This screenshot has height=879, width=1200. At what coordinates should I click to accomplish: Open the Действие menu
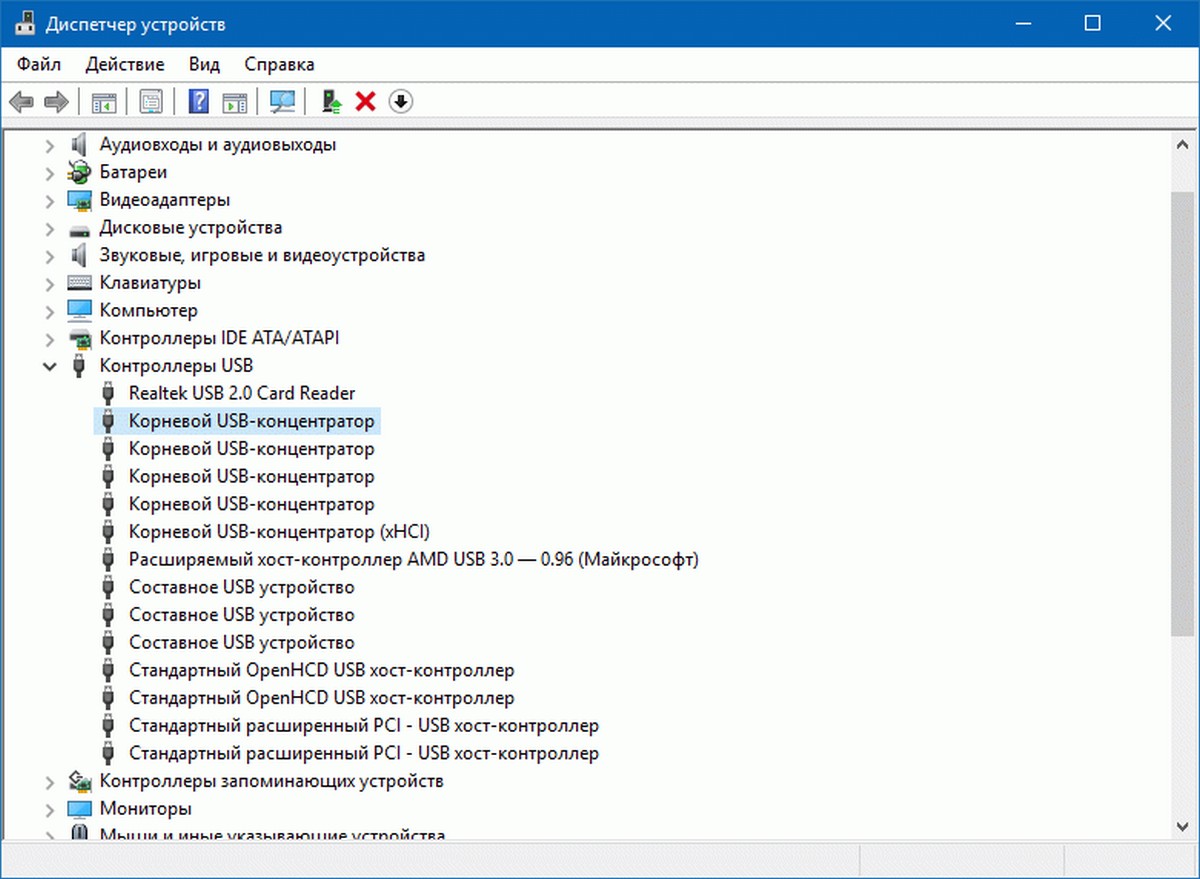[125, 64]
